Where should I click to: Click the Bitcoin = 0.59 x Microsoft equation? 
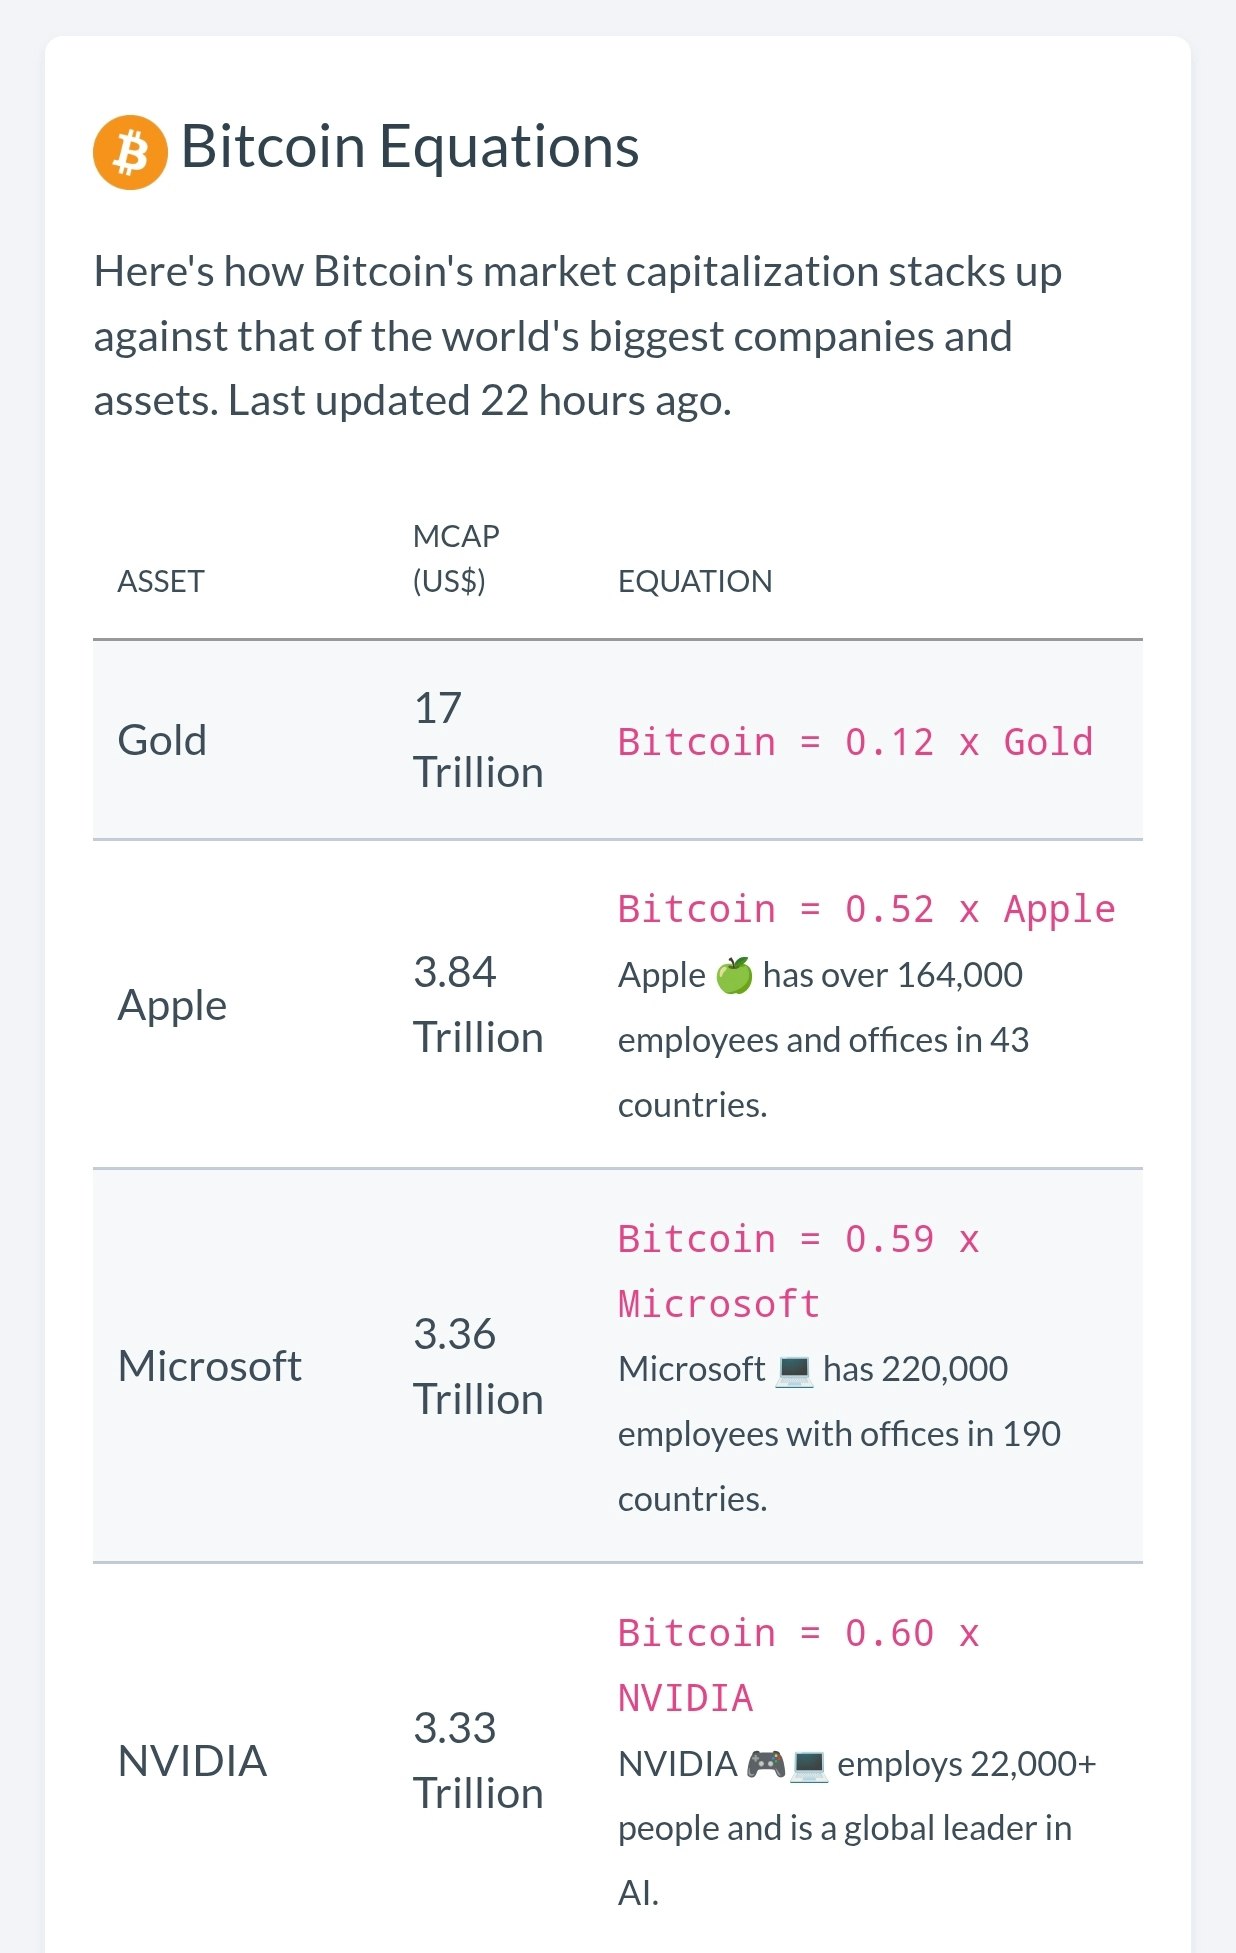[x=799, y=1271]
